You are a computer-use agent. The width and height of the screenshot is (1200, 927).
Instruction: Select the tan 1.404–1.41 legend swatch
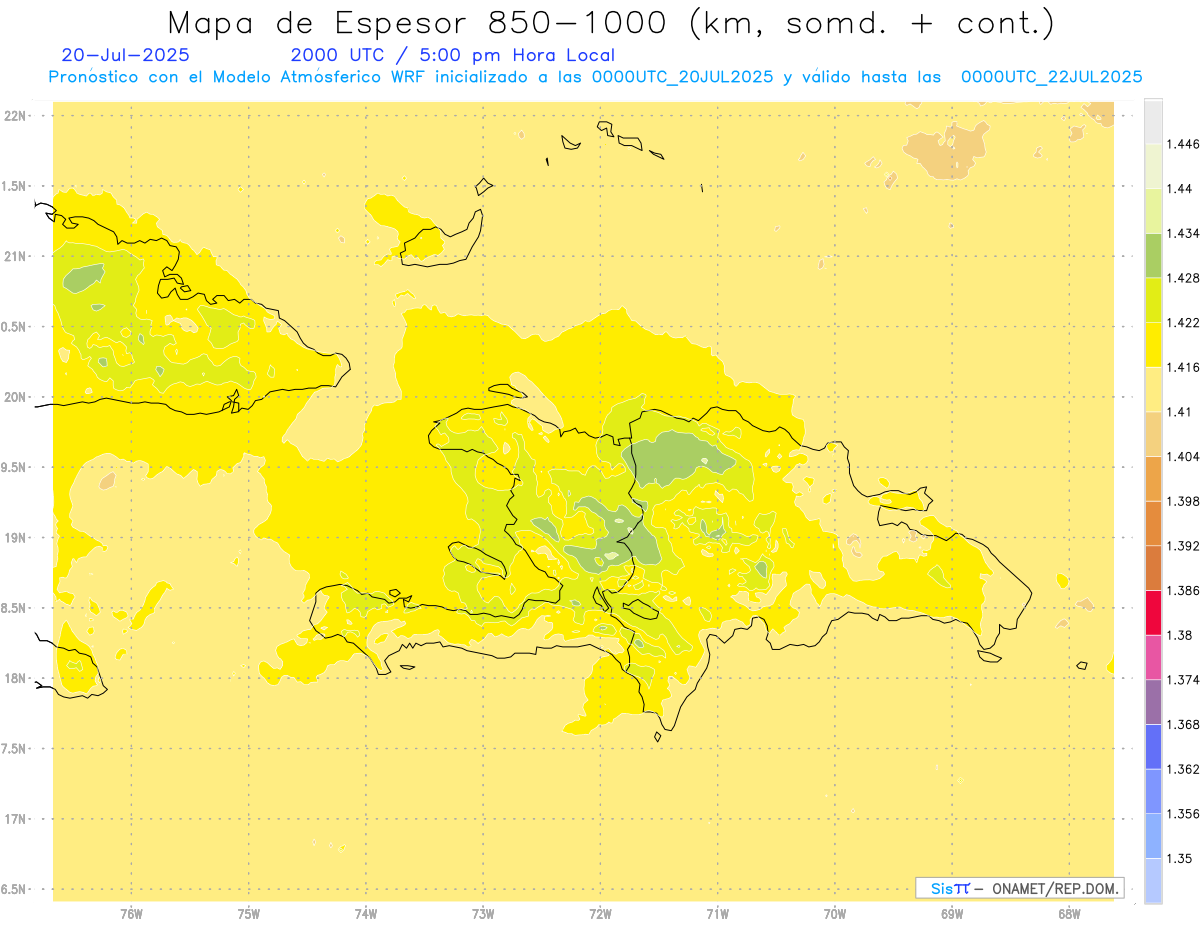pos(1153,434)
